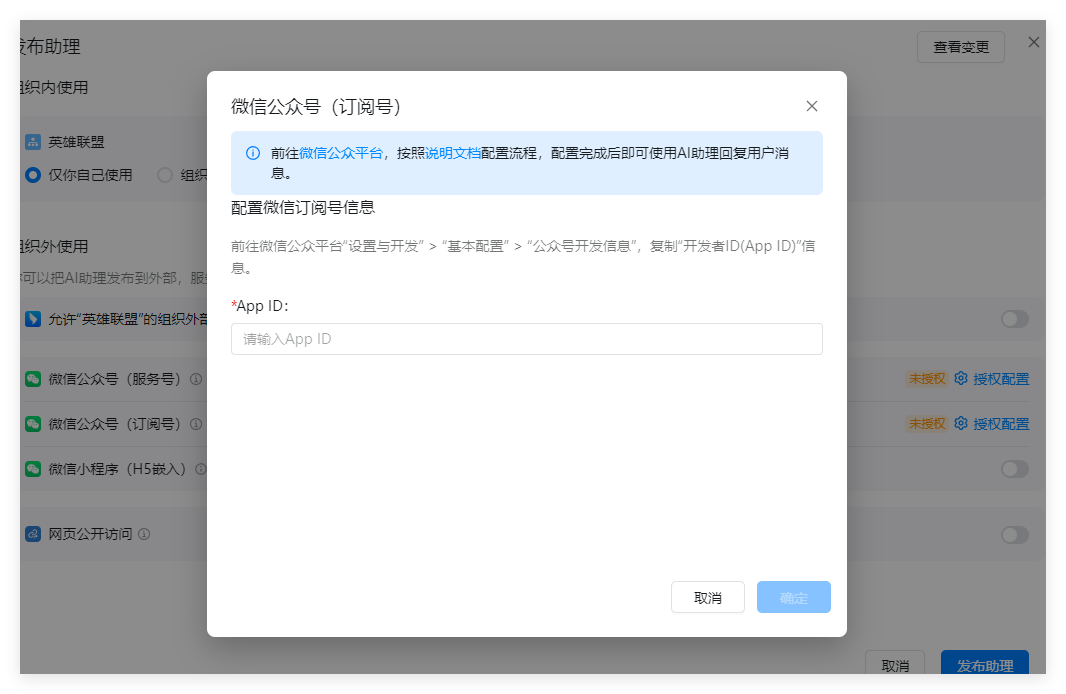Select the 组织 radio option behind the dialog
Screen dimensions: 1066x694
(x=165, y=175)
